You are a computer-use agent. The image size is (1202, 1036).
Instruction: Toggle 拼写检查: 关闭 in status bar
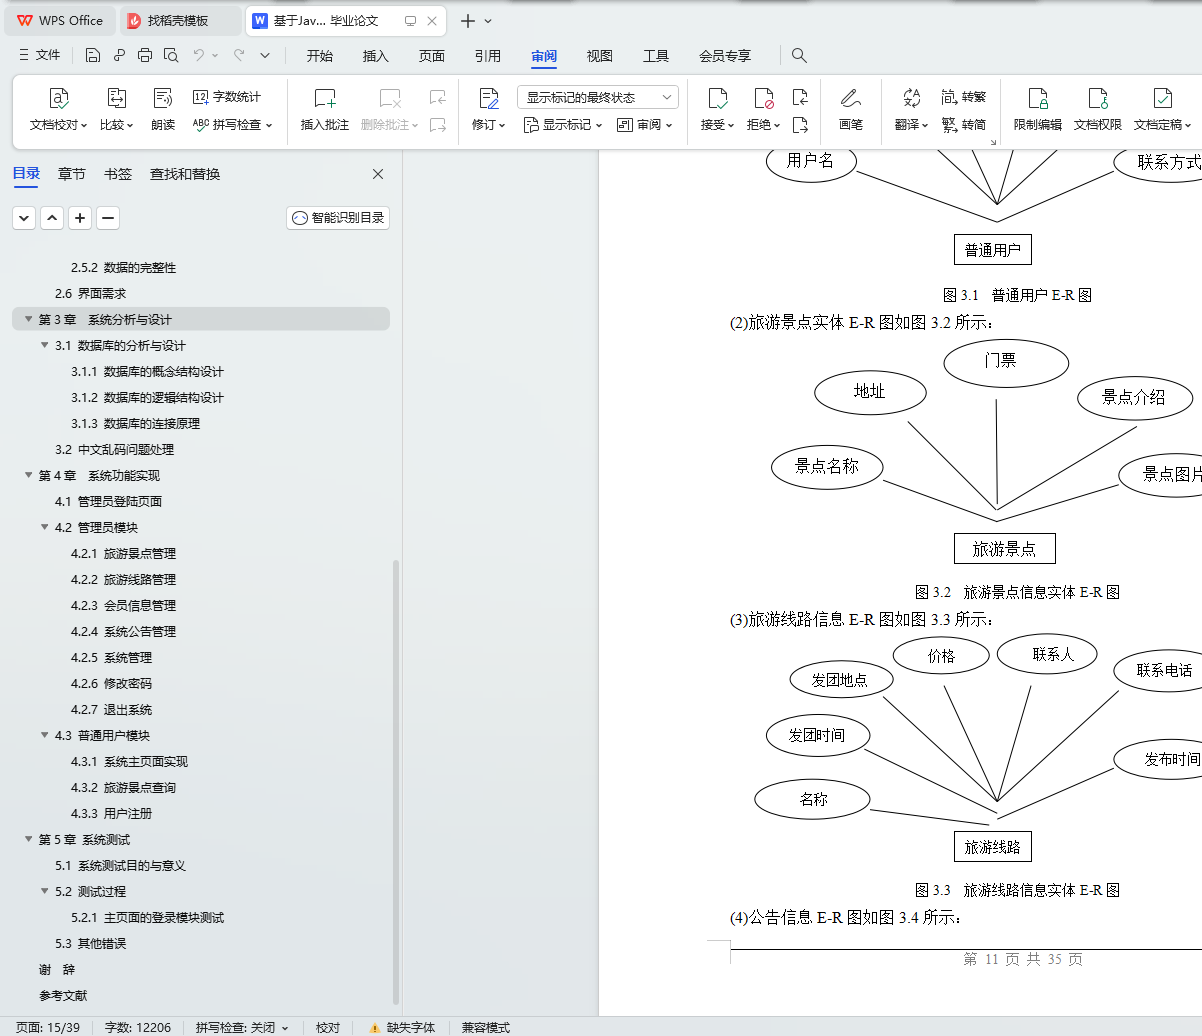coord(242,1027)
